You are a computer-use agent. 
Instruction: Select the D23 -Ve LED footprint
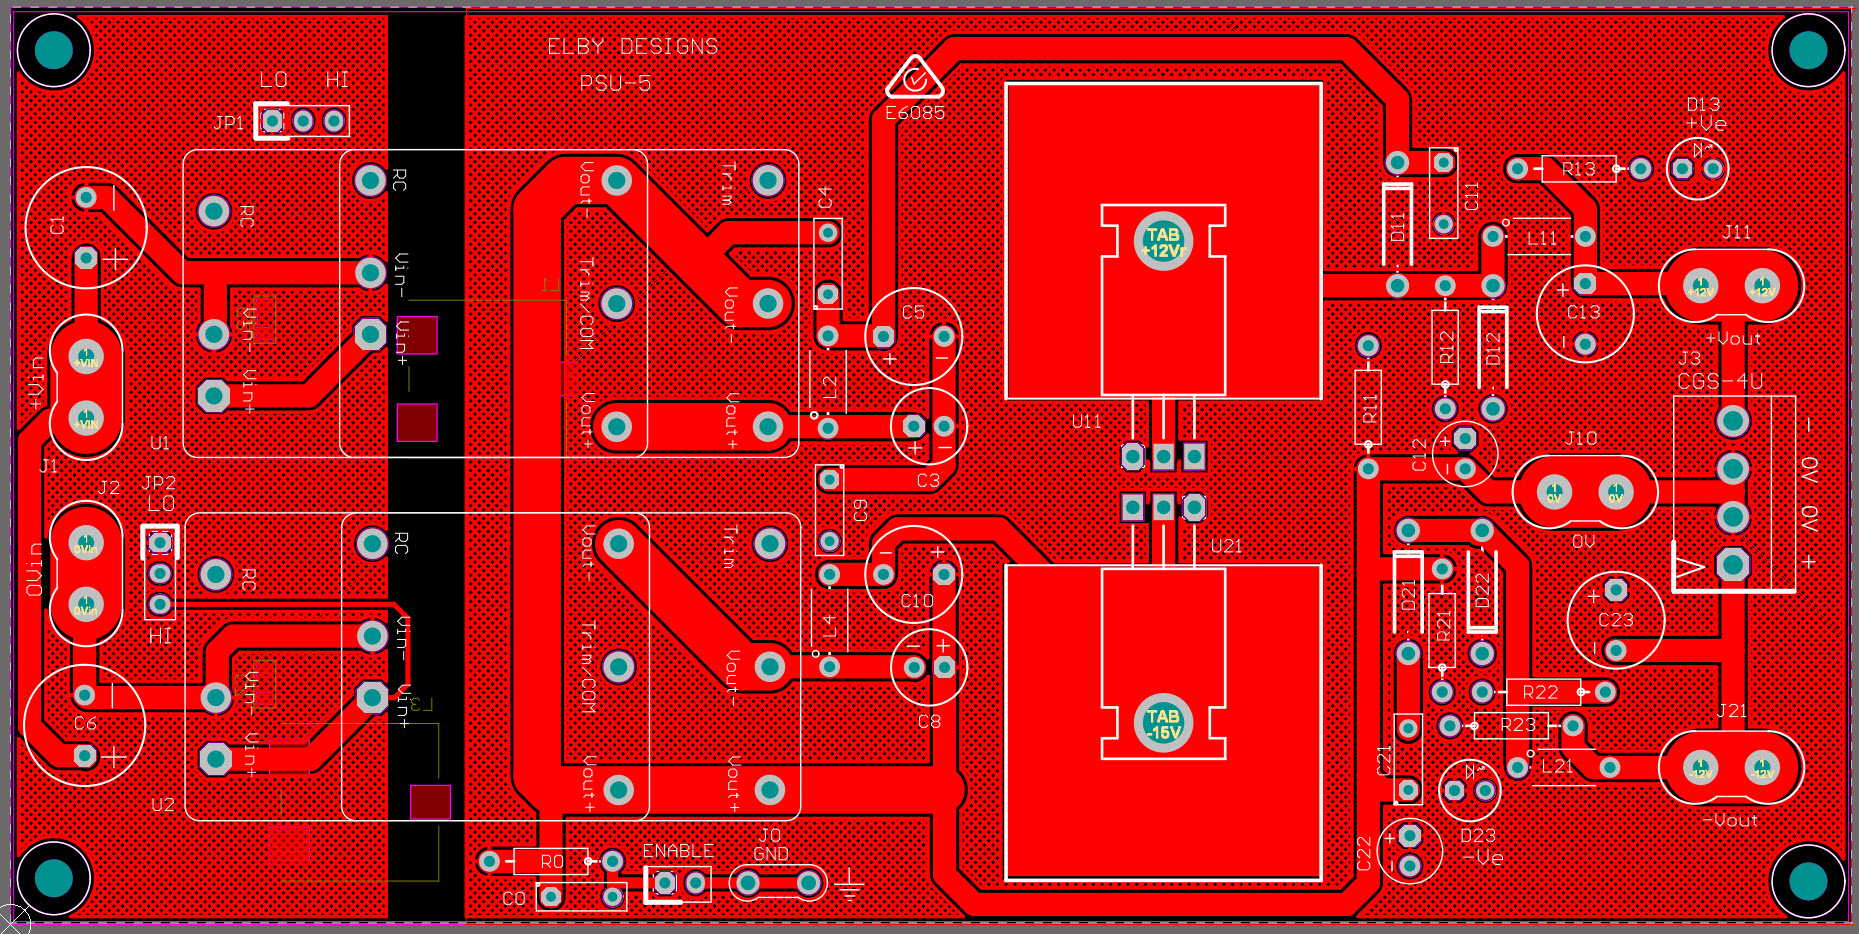1469,790
